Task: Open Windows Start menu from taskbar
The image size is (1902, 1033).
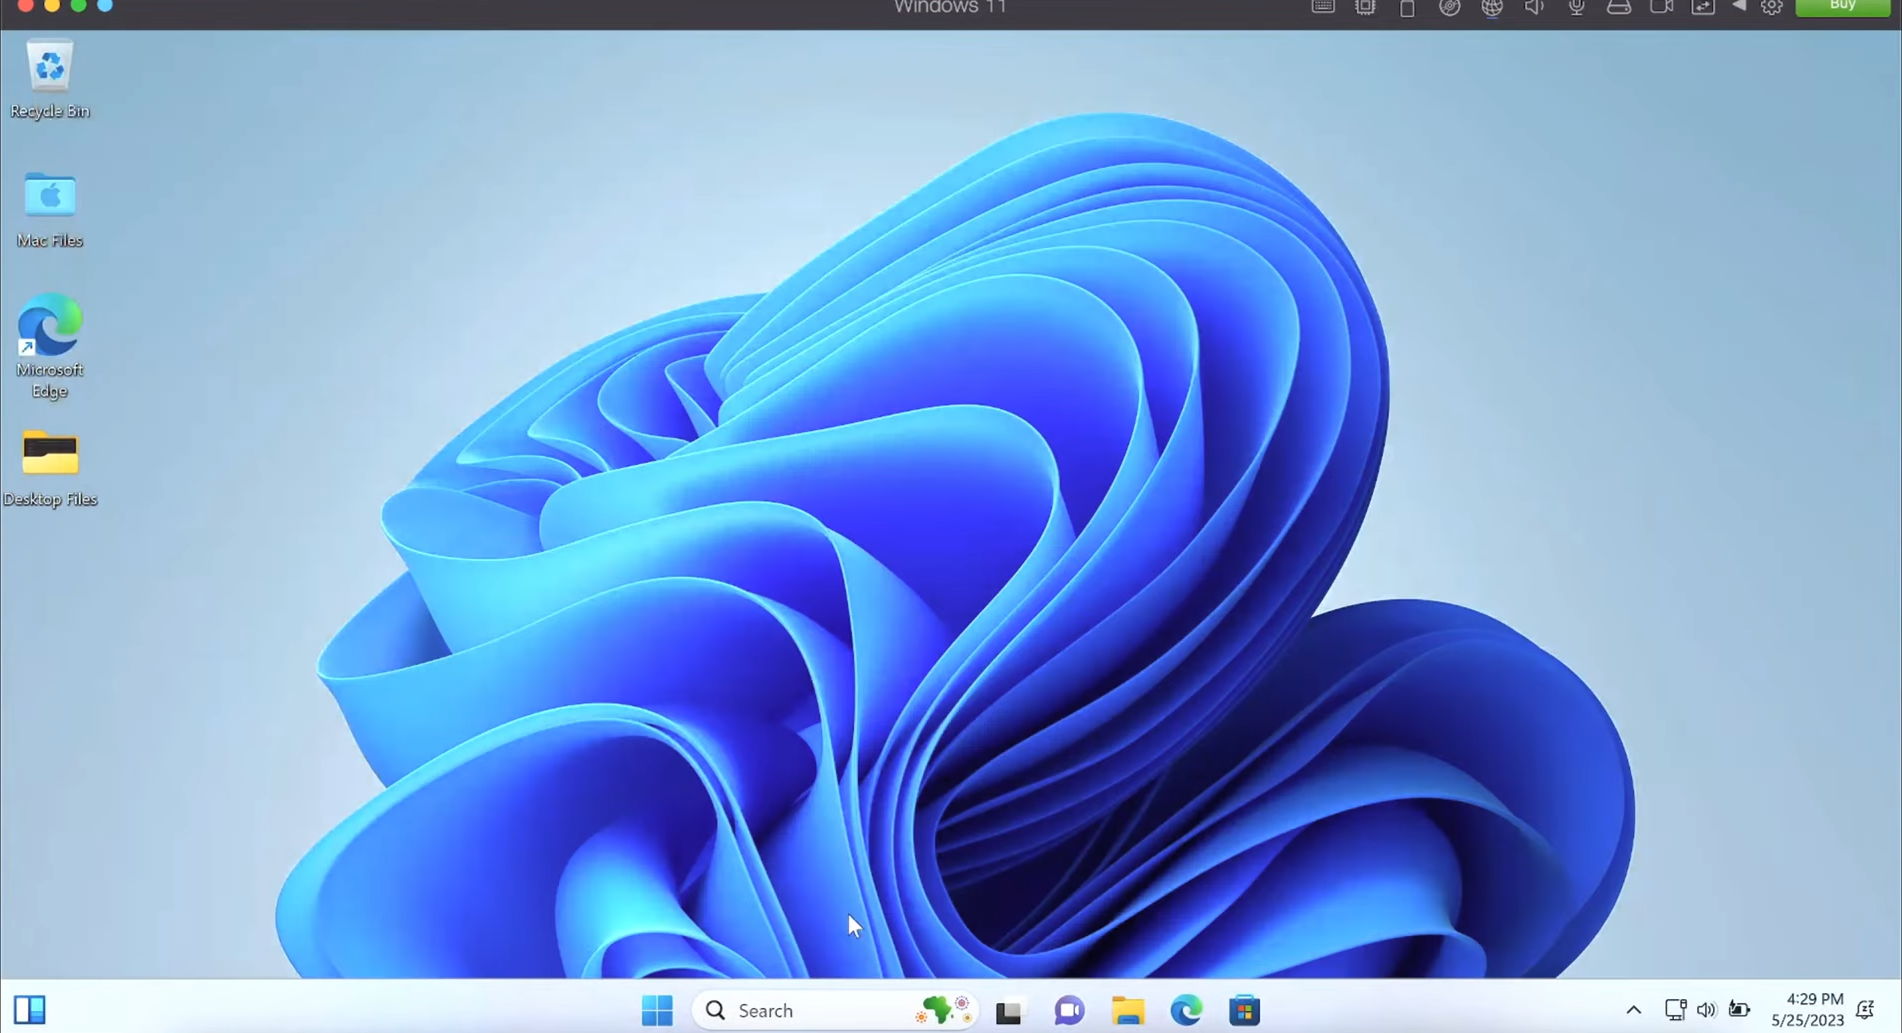Action: click(657, 1011)
